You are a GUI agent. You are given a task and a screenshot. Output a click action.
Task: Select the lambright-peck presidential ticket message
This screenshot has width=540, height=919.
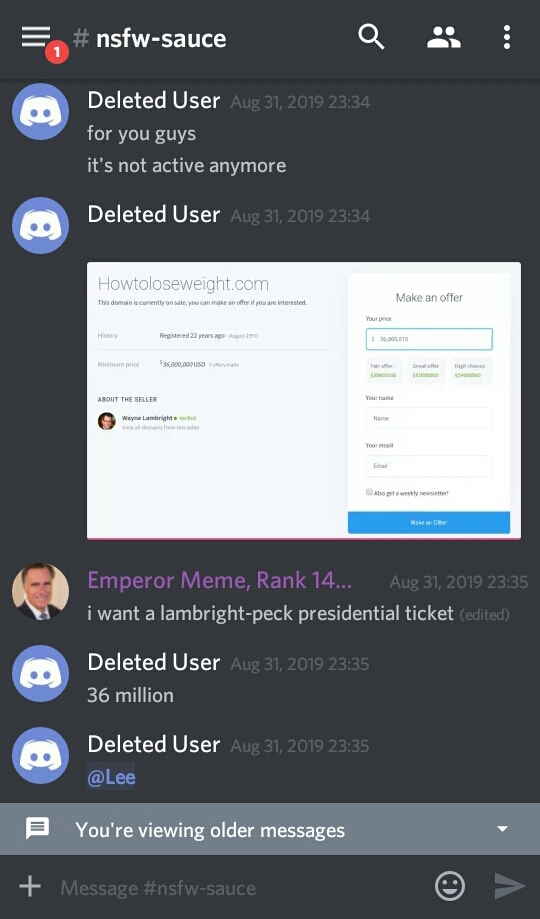(x=270, y=613)
